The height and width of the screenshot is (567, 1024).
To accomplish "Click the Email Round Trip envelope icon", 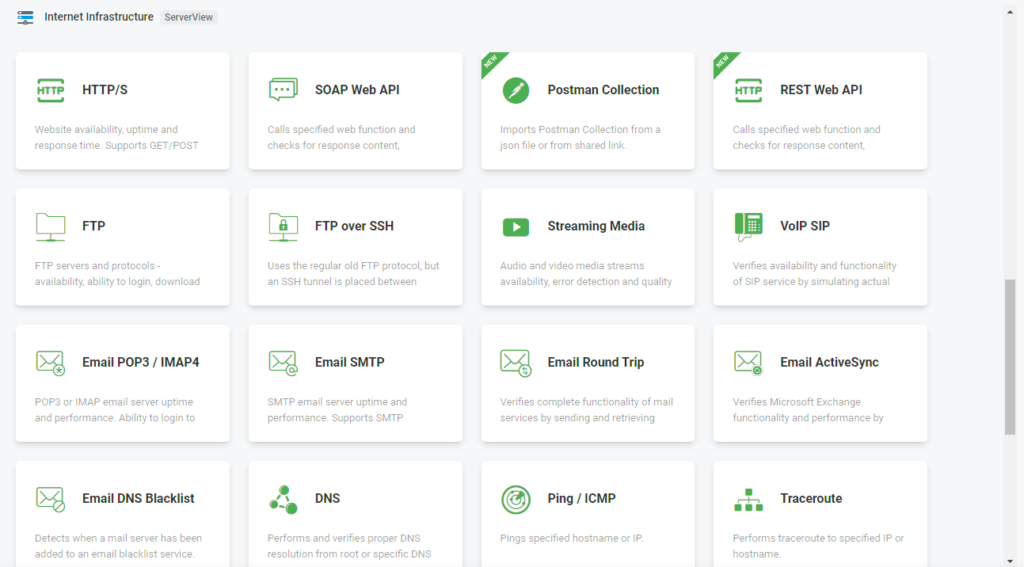I will click(x=515, y=363).
